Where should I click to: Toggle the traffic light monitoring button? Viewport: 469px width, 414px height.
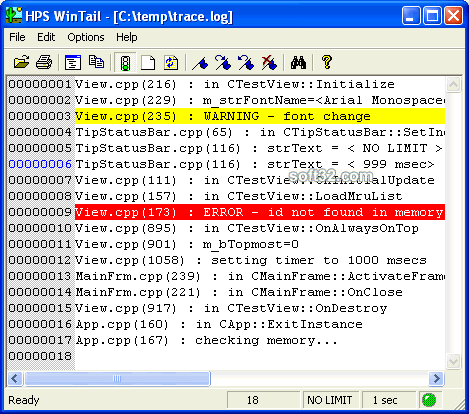click(125, 62)
